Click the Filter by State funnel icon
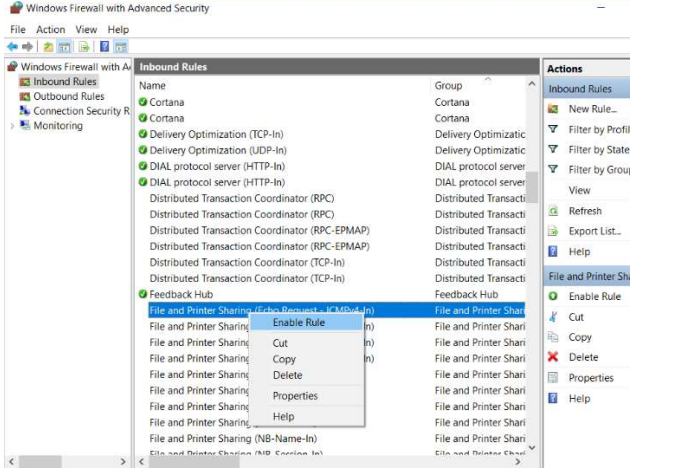Viewport: 687px width, 474px height. coord(553,149)
